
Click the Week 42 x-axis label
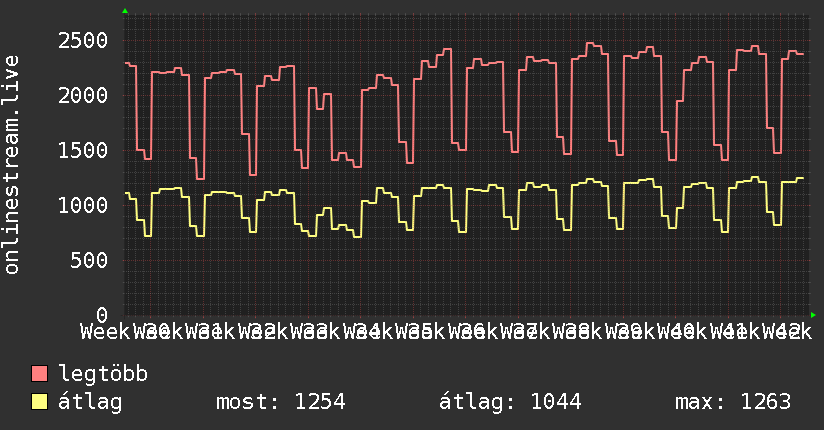tap(754, 331)
